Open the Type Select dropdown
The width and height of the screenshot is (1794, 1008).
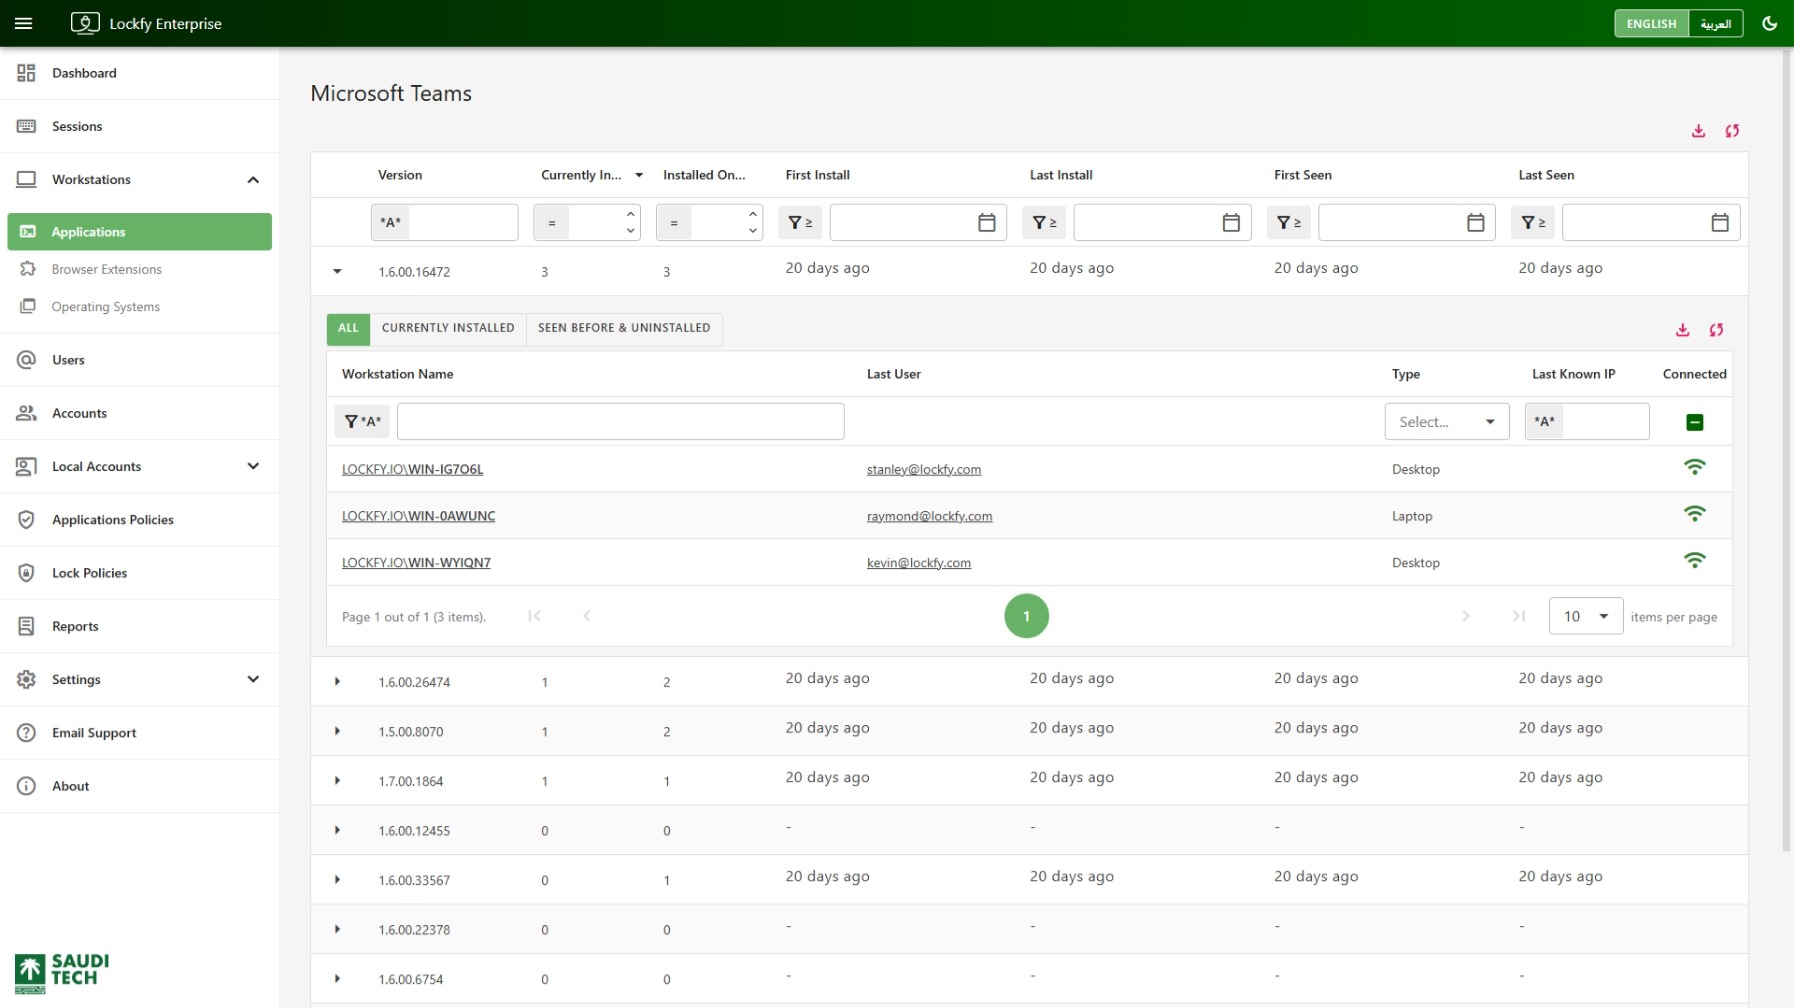coord(1446,422)
